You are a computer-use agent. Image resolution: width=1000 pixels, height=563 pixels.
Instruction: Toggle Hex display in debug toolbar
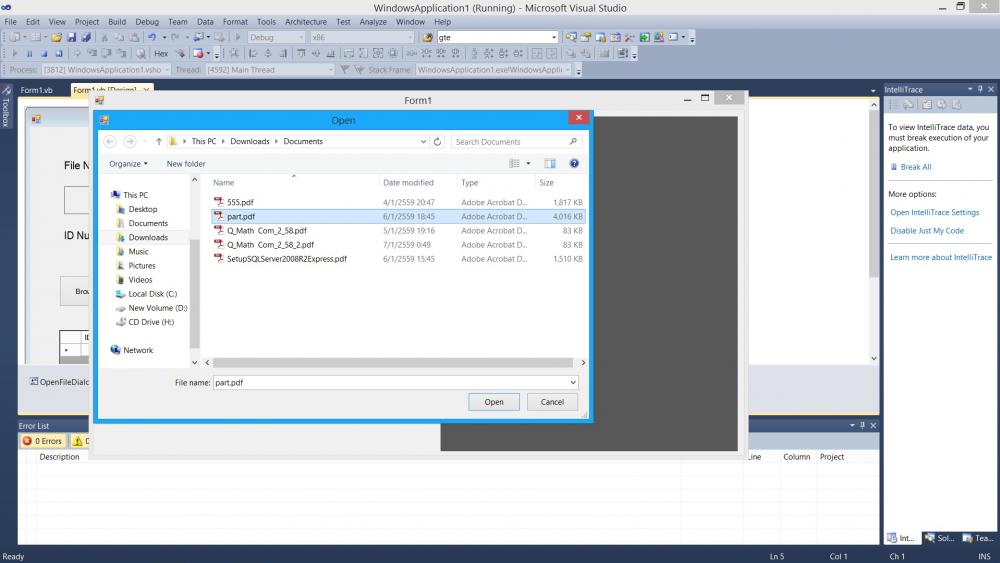click(x=161, y=54)
